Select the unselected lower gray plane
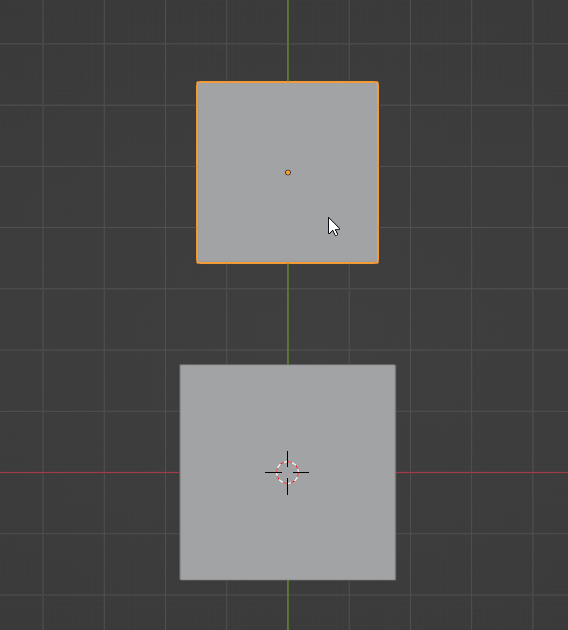Screen dimensions: 568x630 pos(288,472)
